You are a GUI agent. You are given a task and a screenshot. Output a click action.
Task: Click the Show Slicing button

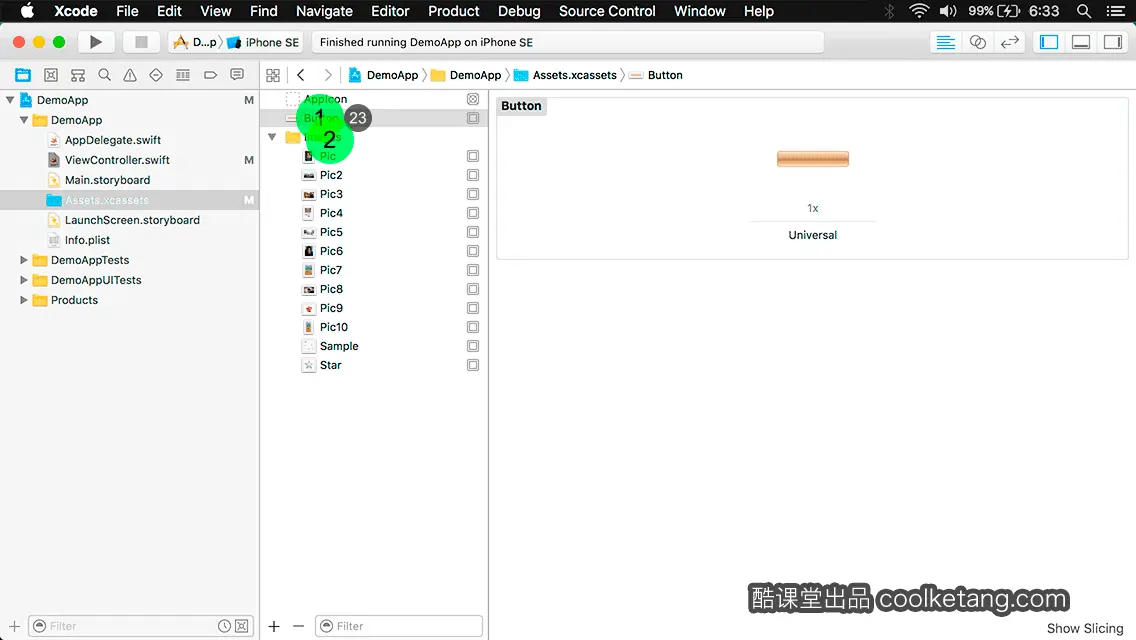click(1085, 628)
